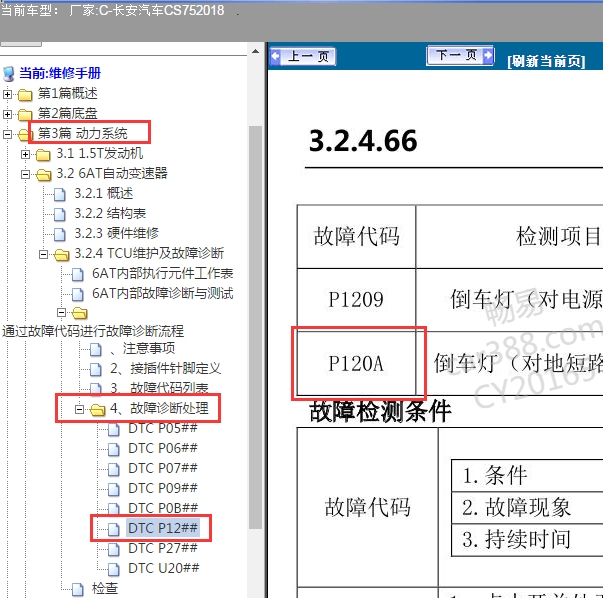This screenshot has width=603, height=598.
Task: Select DTC P0B## tree item
Action: coord(163,508)
